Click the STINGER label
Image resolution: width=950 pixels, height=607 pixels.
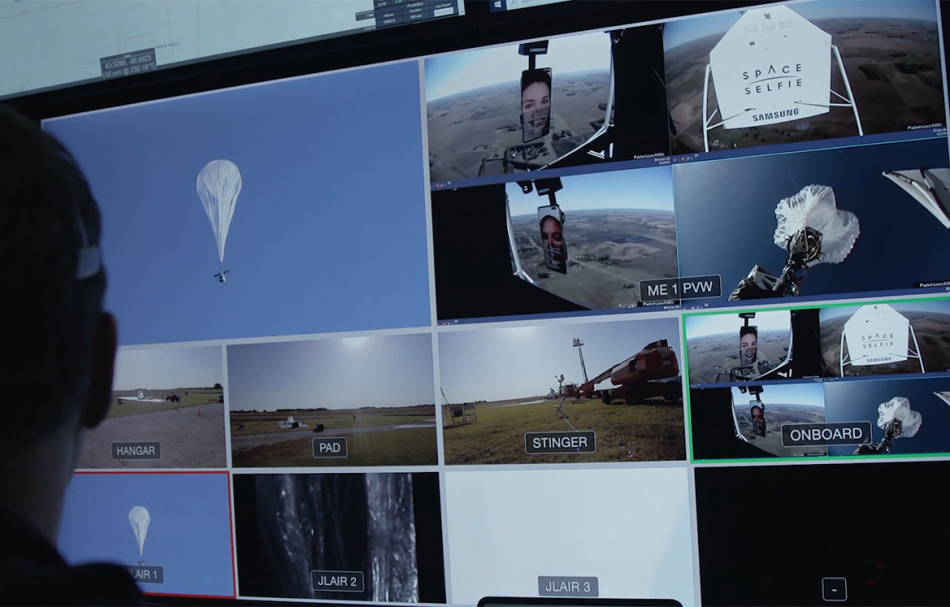point(560,442)
